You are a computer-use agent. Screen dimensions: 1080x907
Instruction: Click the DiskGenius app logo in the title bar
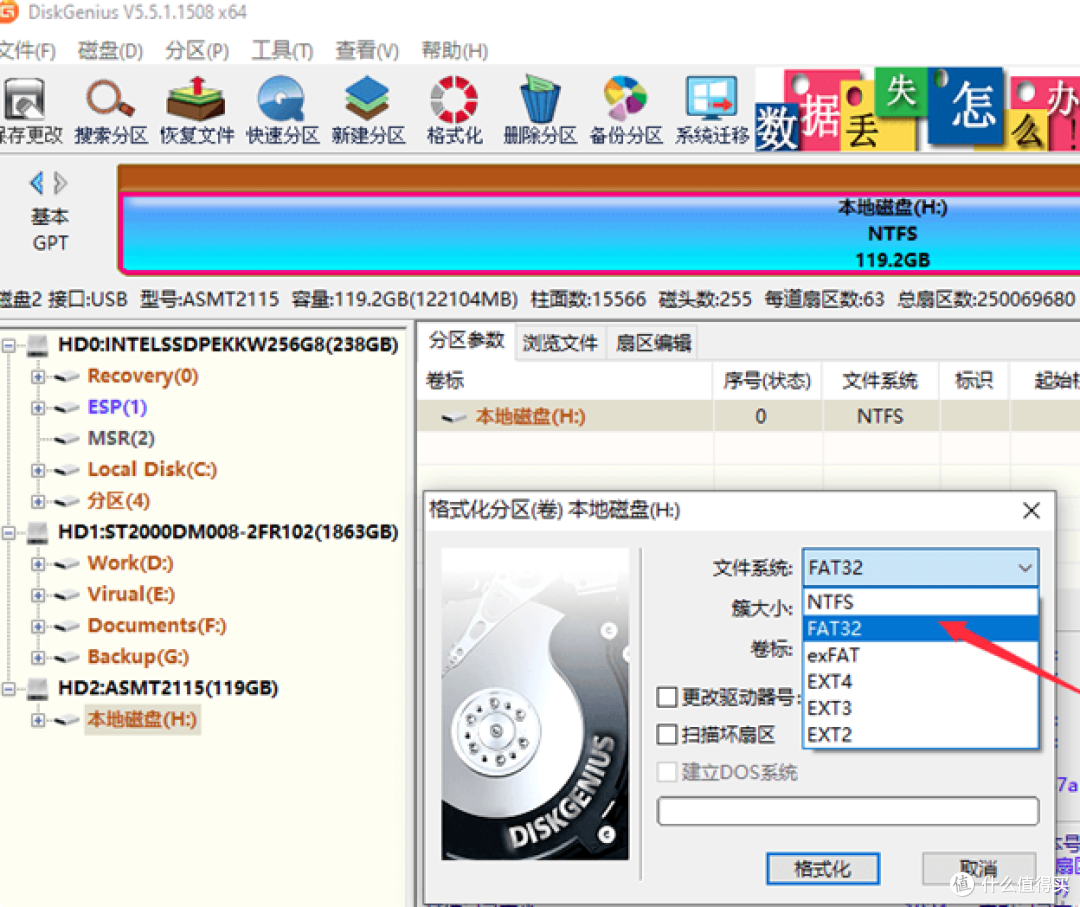pyautogui.click(x=8, y=12)
